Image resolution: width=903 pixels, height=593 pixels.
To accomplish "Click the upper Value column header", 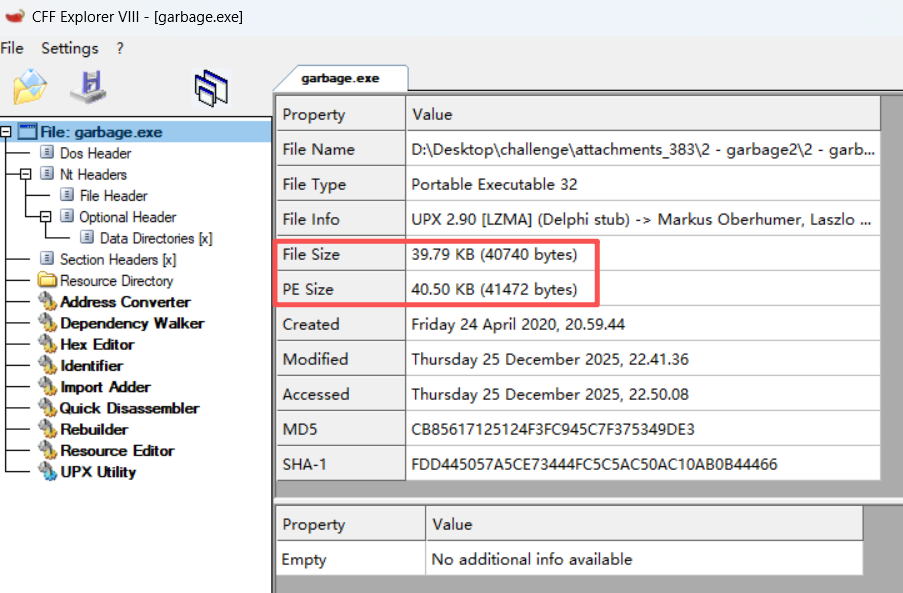I will [643, 113].
